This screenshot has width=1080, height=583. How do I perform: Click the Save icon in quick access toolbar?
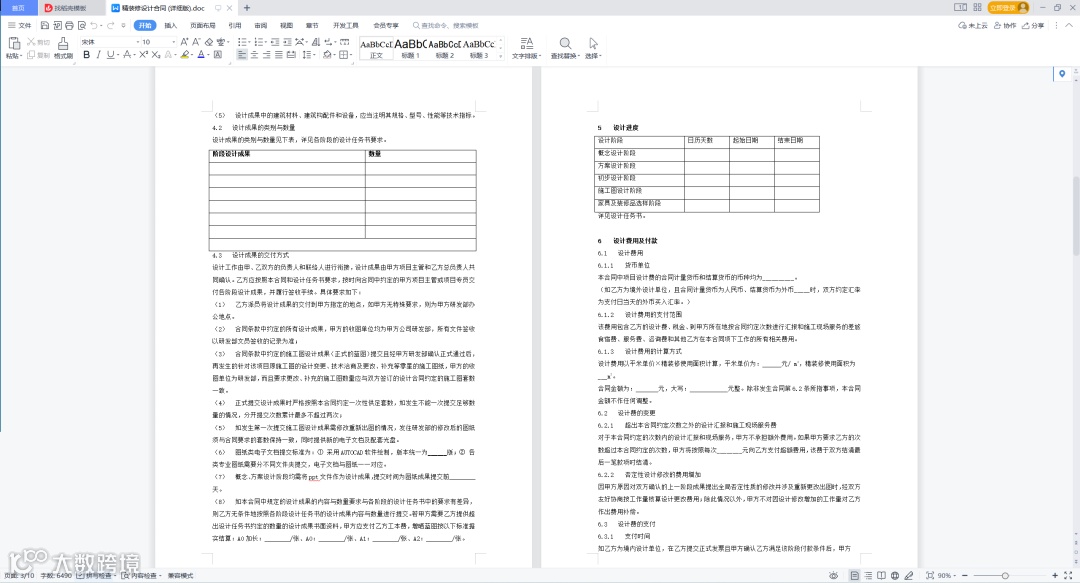tap(45, 25)
